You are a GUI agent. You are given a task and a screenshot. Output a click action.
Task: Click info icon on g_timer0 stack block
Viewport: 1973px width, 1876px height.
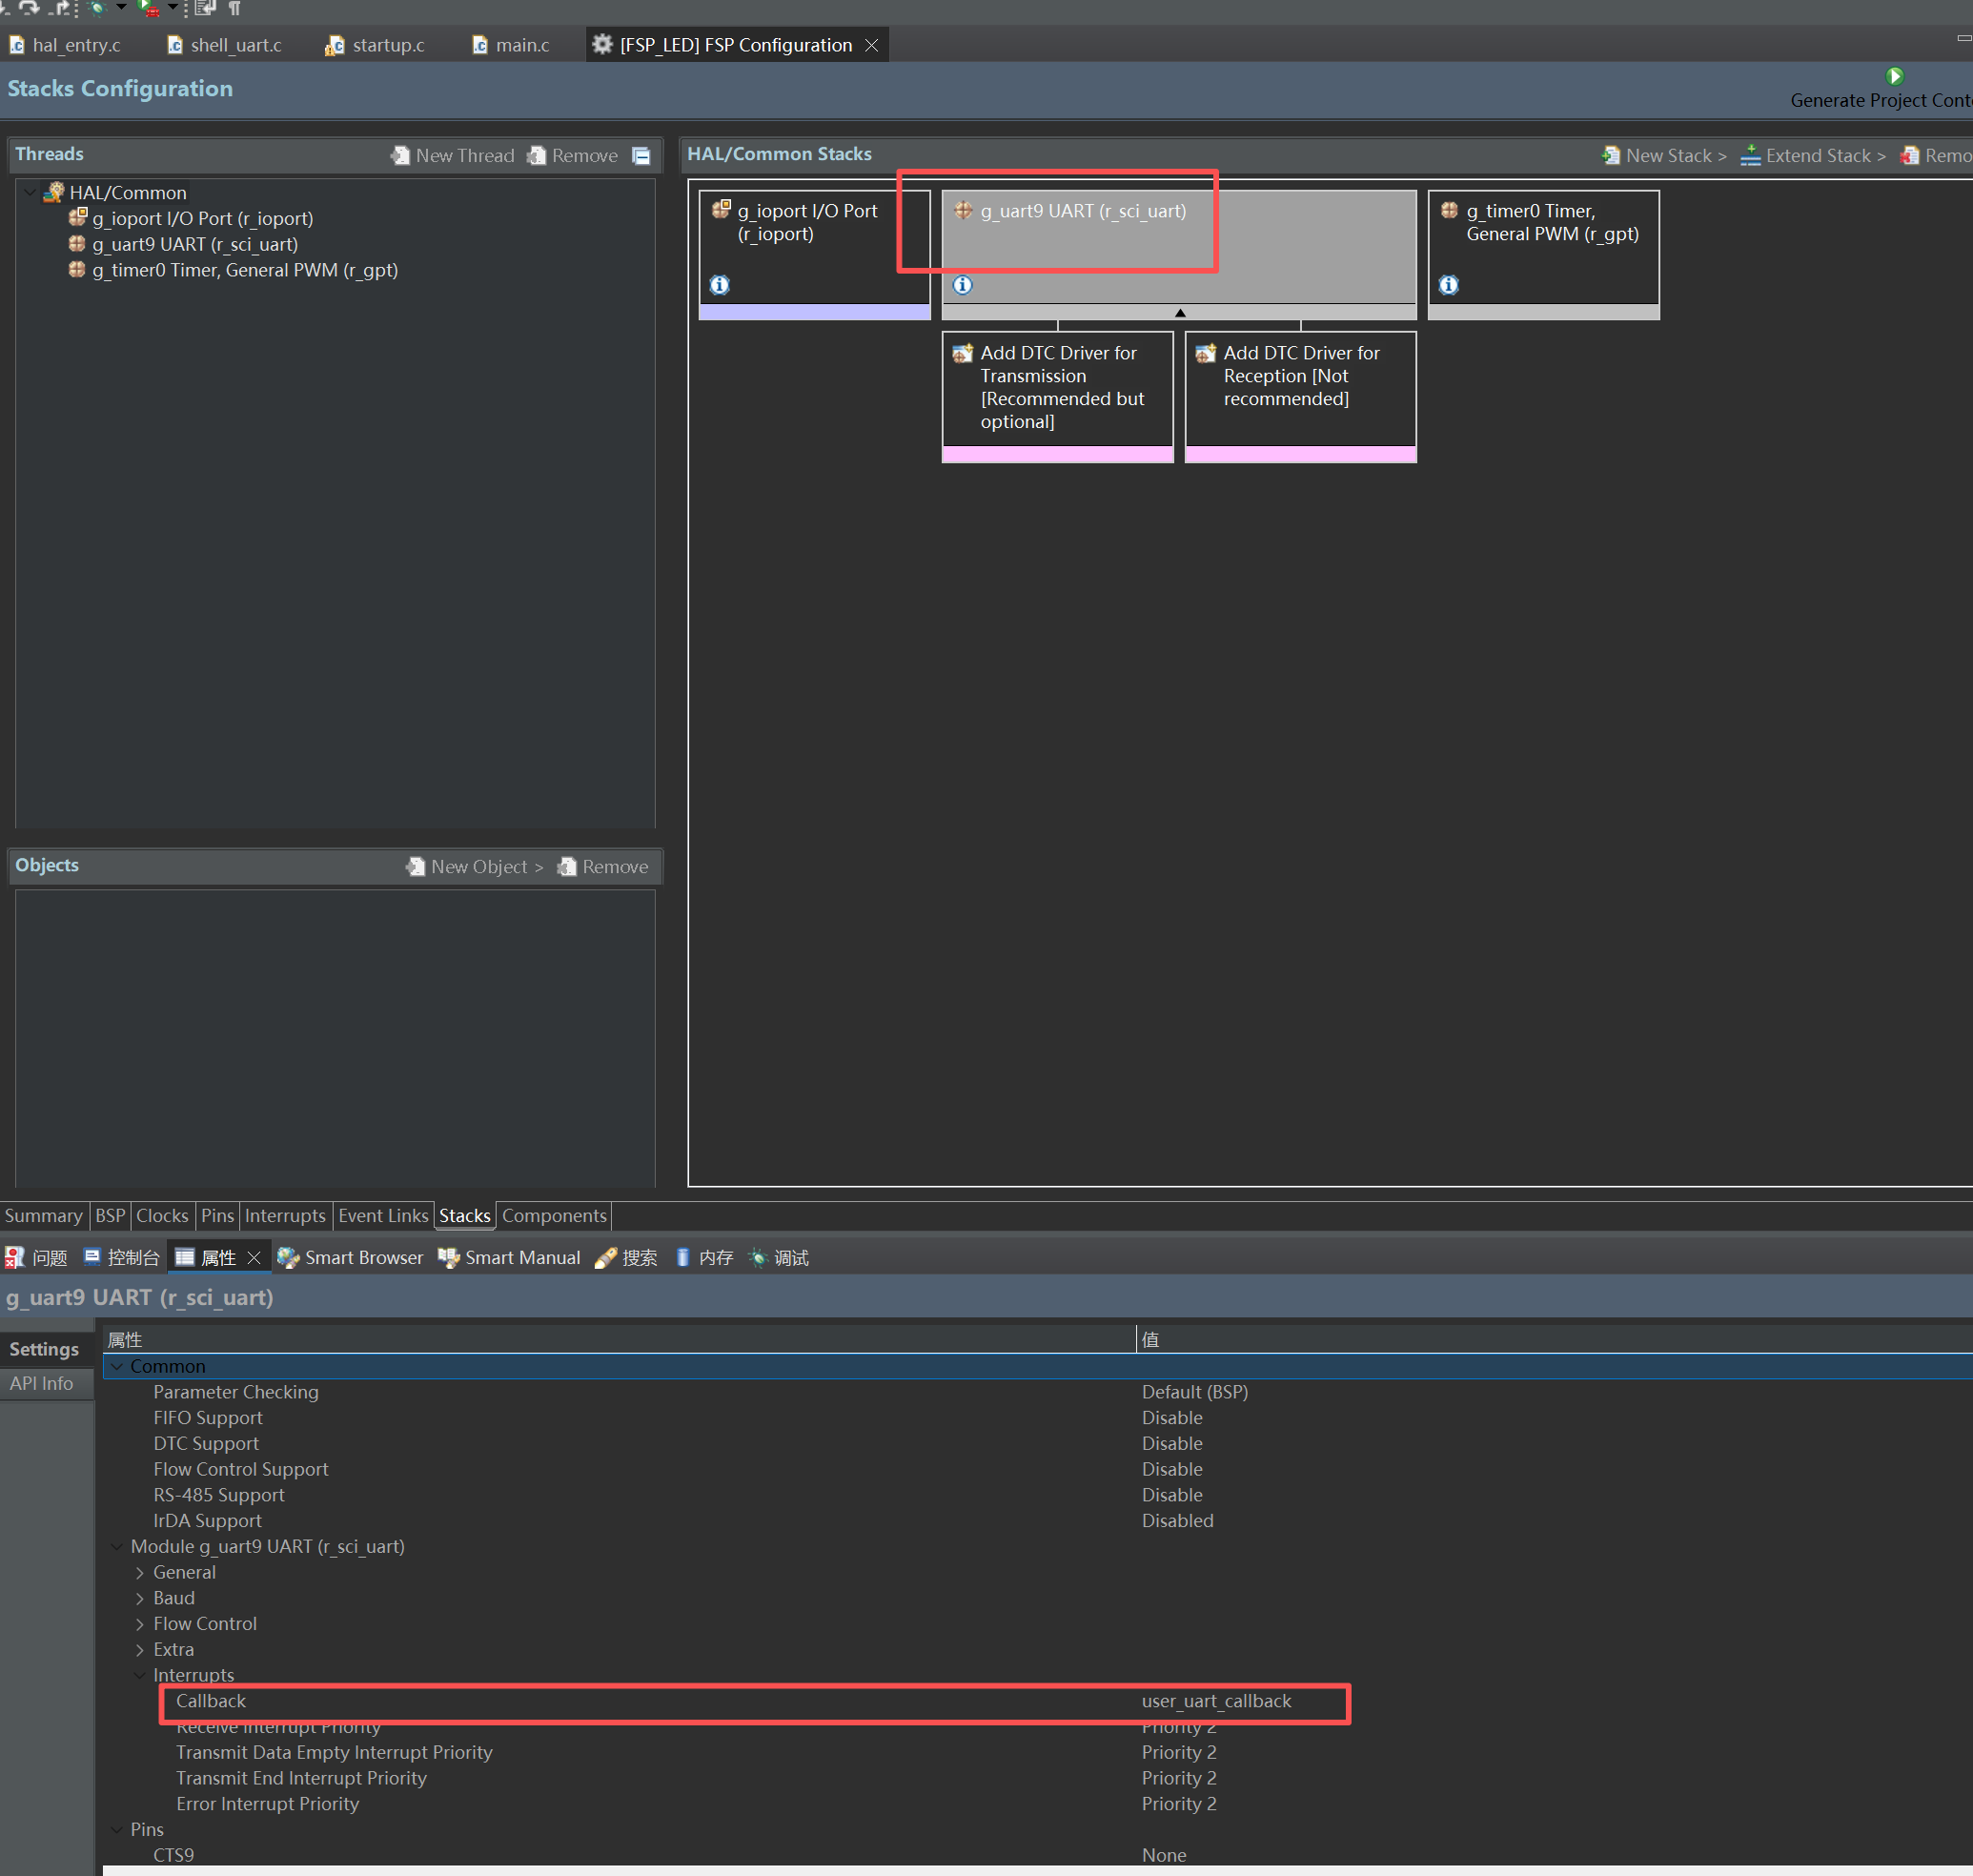(x=1448, y=285)
